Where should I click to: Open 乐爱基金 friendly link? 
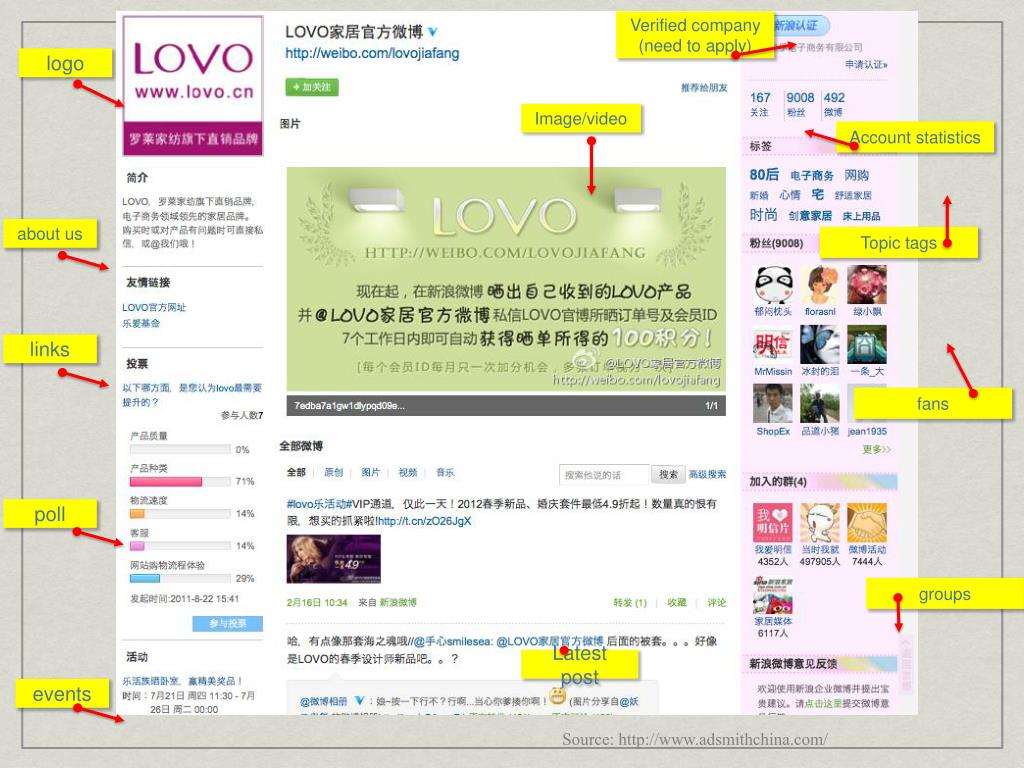[141, 323]
